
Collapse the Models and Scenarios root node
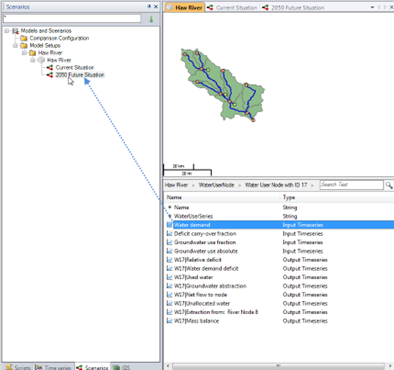(7, 31)
